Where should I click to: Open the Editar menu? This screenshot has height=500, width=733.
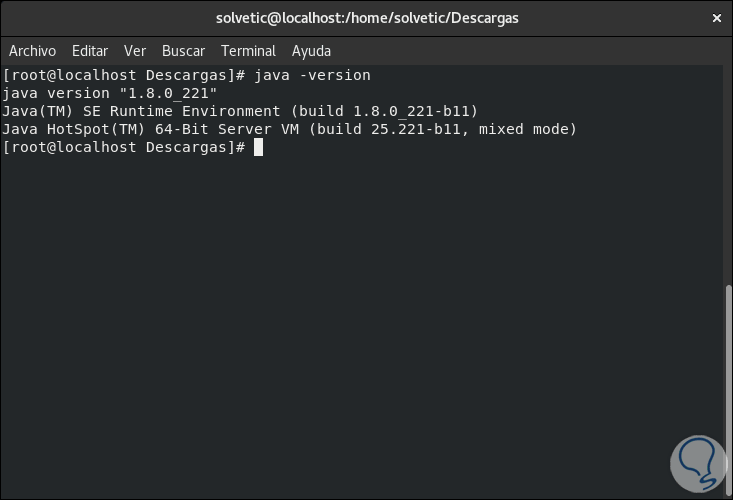pos(90,51)
